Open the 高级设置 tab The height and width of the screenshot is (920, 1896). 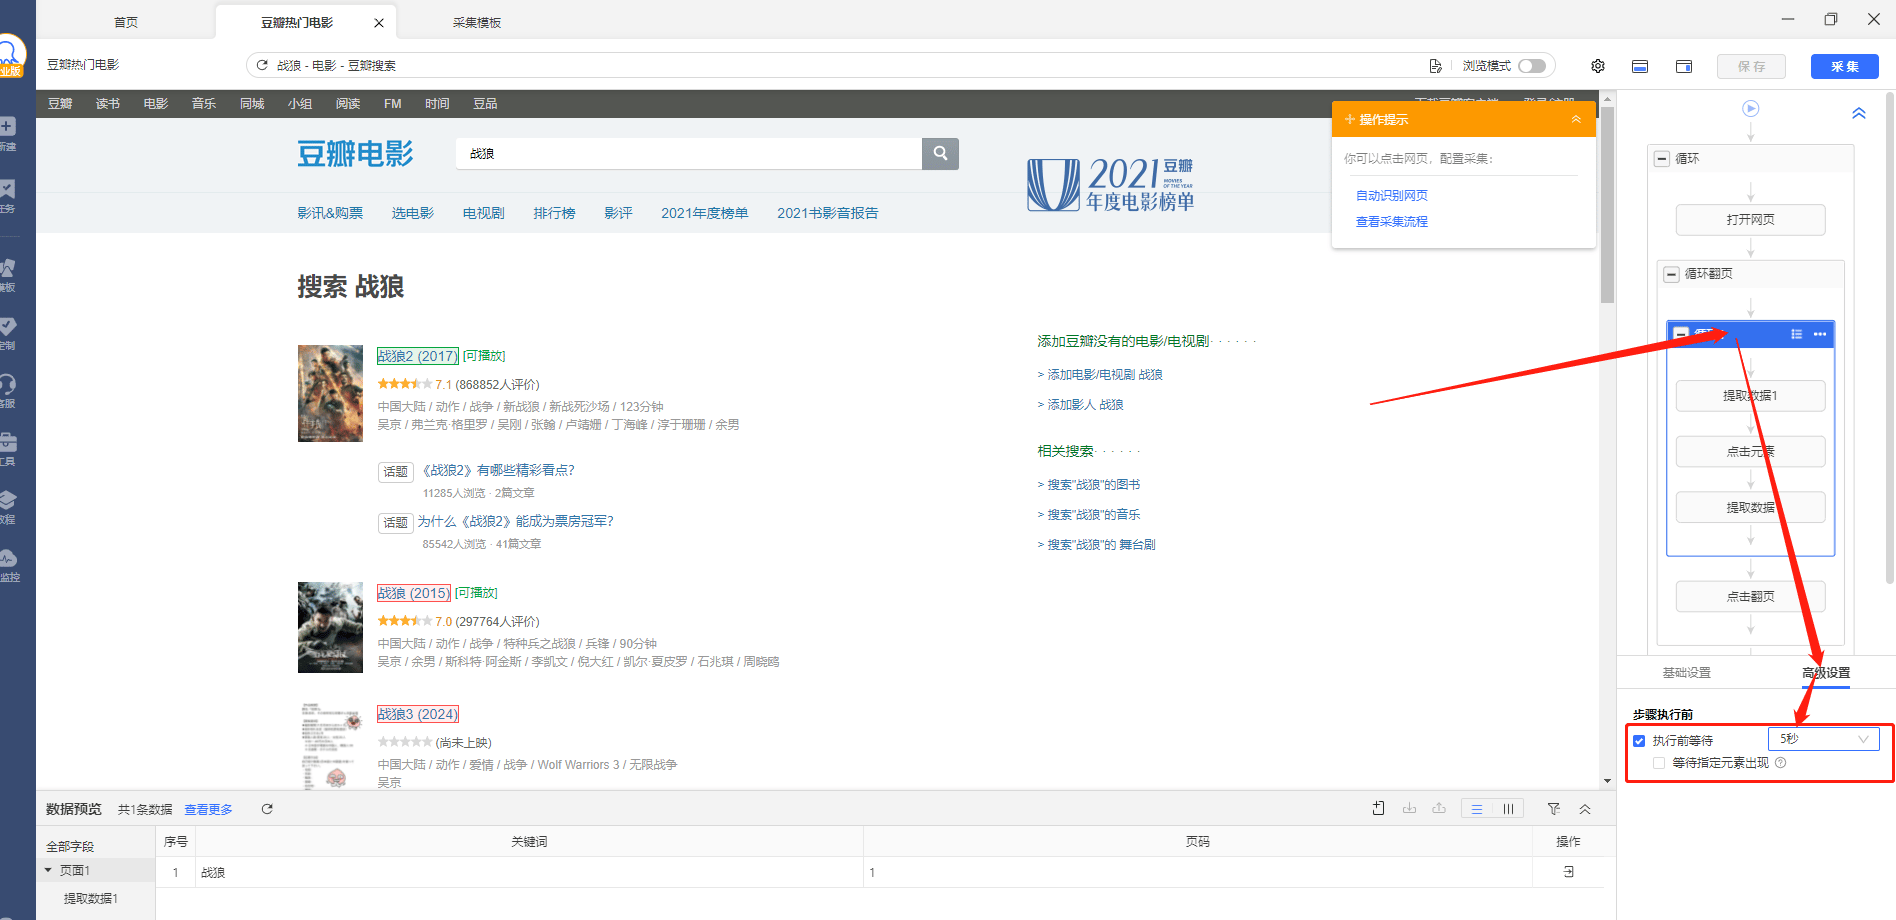coord(1826,673)
